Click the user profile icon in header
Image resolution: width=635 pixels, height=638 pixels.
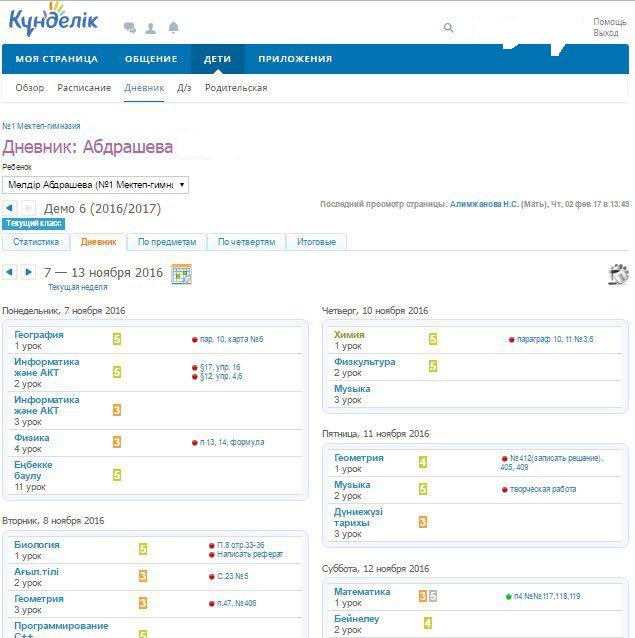(x=151, y=28)
